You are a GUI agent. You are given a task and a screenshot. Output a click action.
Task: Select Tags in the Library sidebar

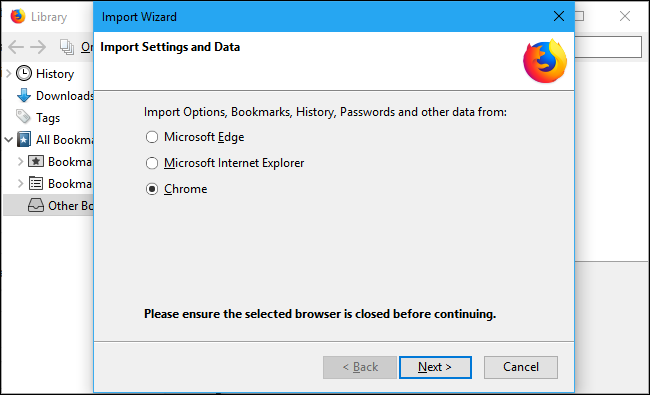[49, 118]
